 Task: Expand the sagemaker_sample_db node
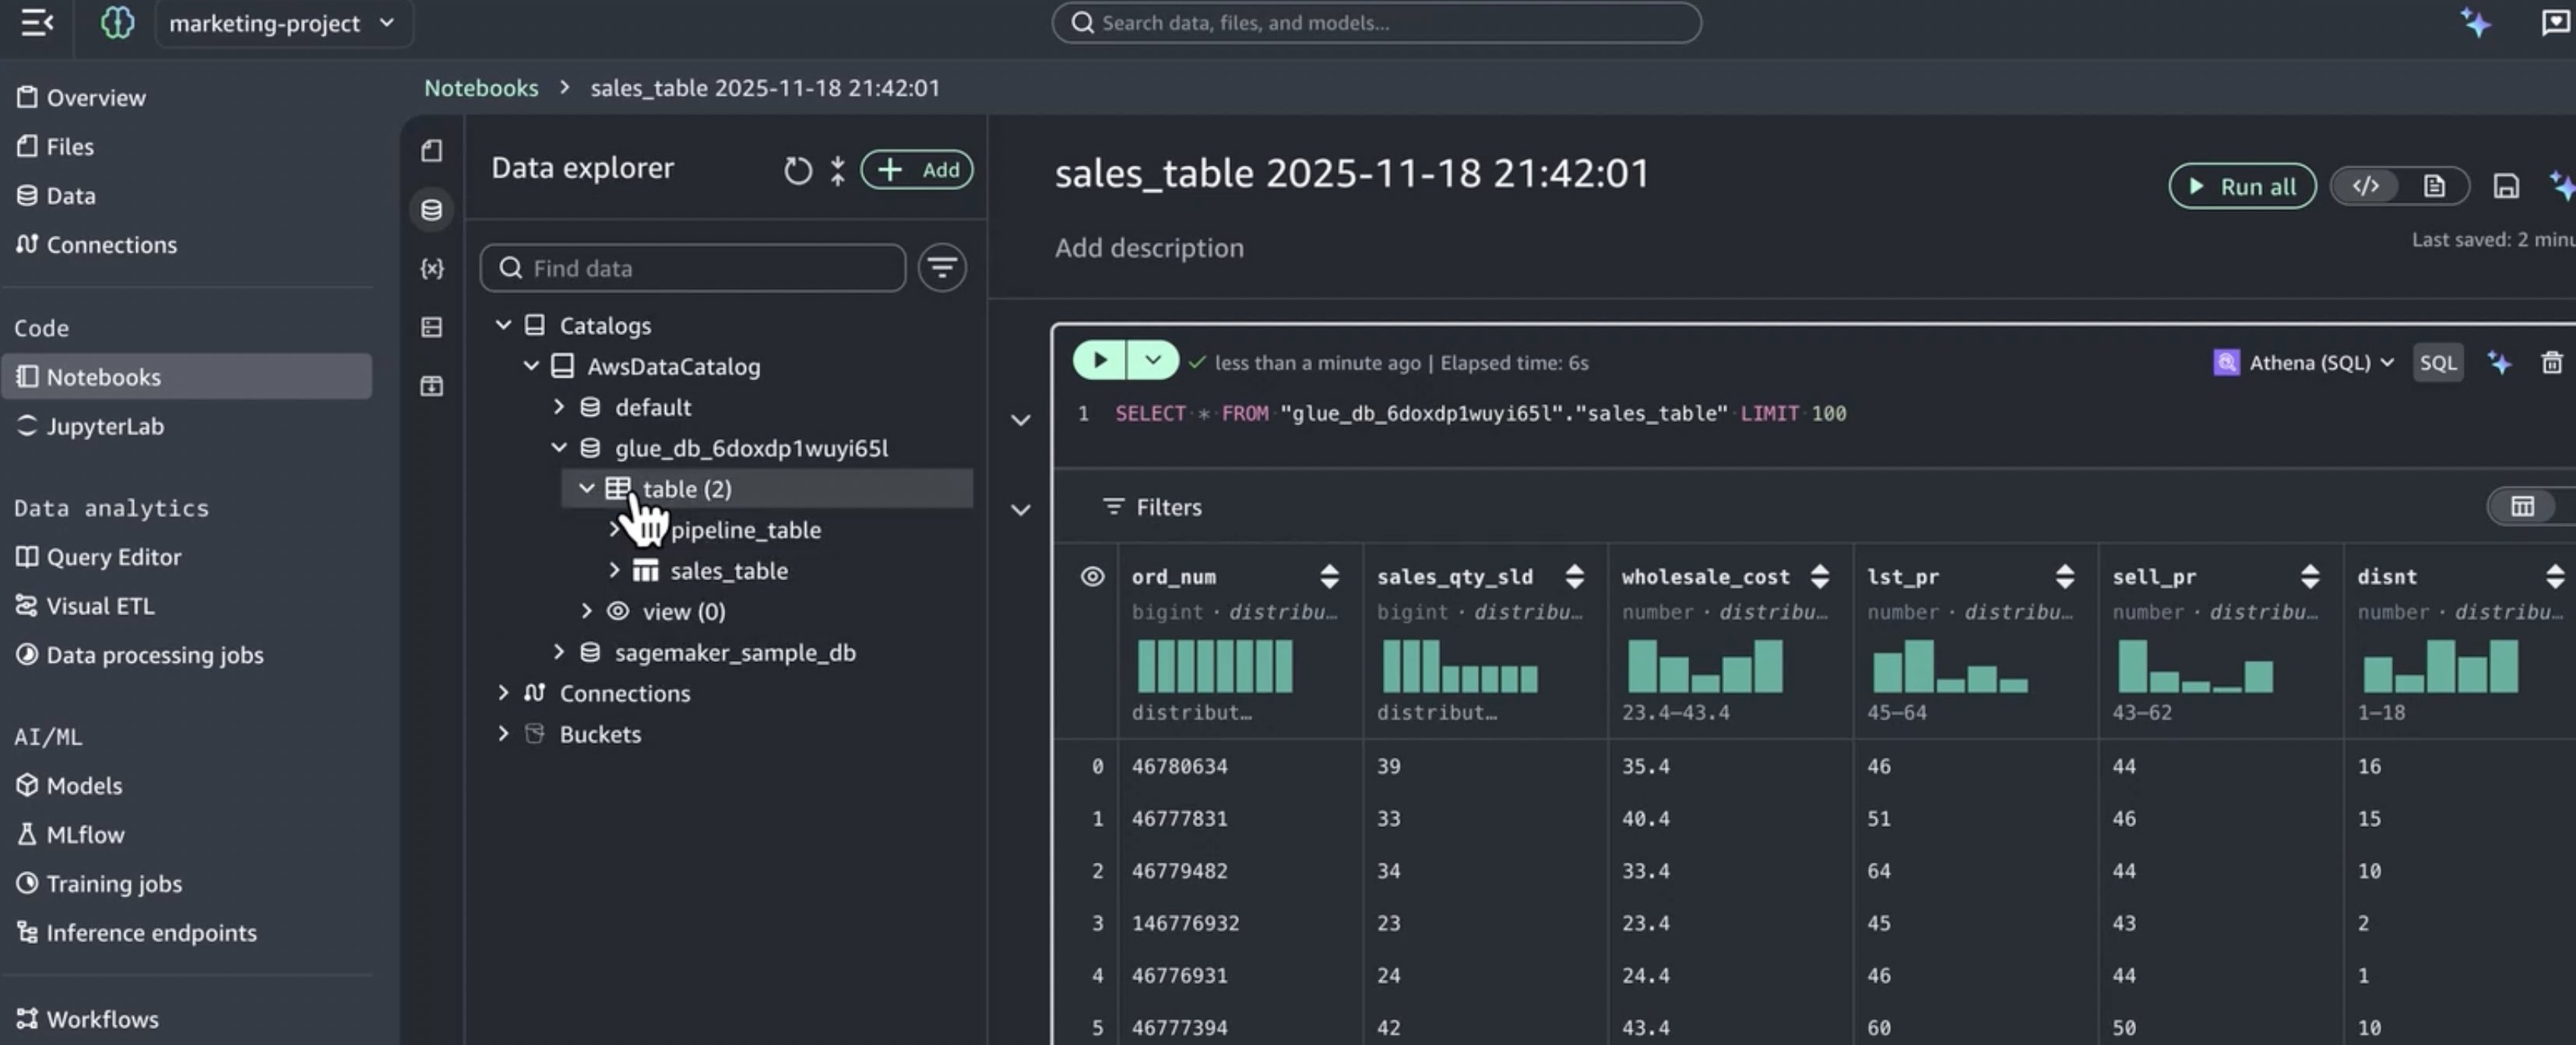pos(561,652)
